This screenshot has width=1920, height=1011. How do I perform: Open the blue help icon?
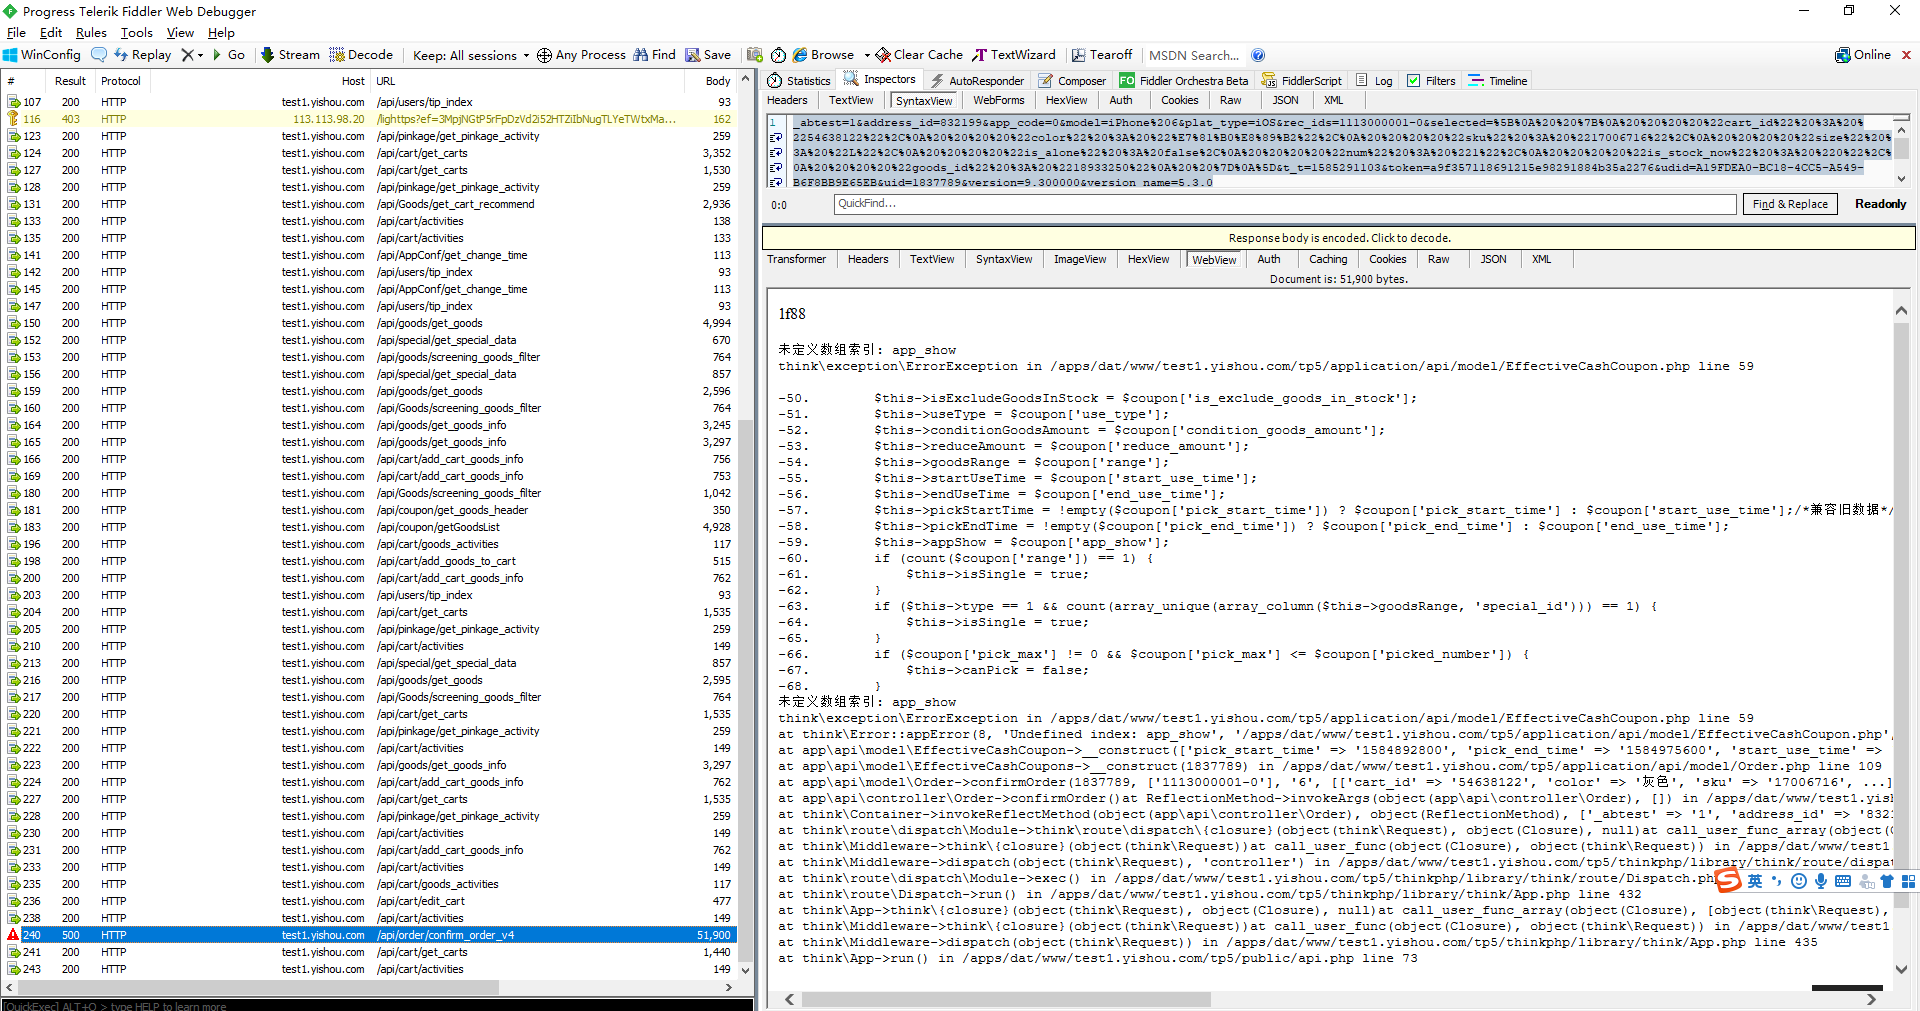pos(1258,55)
